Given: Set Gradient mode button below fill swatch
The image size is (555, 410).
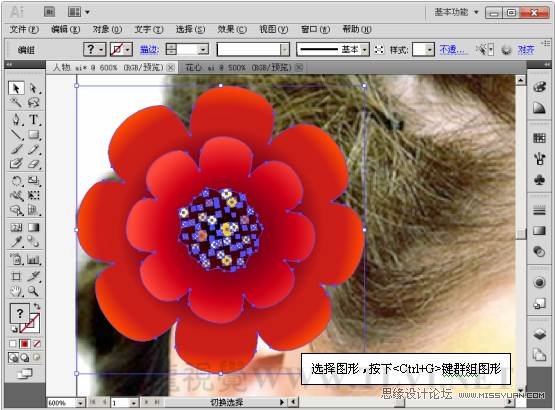Looking at the screenshot, I should 25,344.
